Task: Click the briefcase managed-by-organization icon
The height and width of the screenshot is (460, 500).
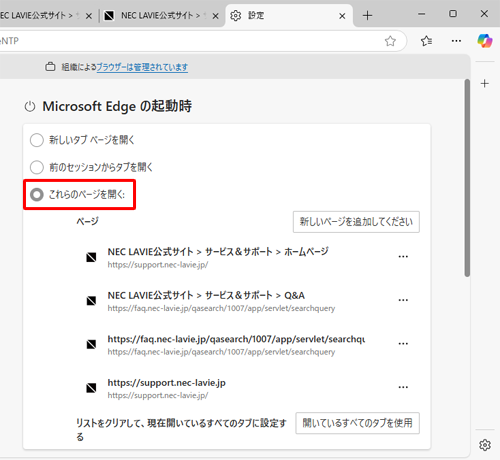Action: pyautogui.click(x=50, y=67)
